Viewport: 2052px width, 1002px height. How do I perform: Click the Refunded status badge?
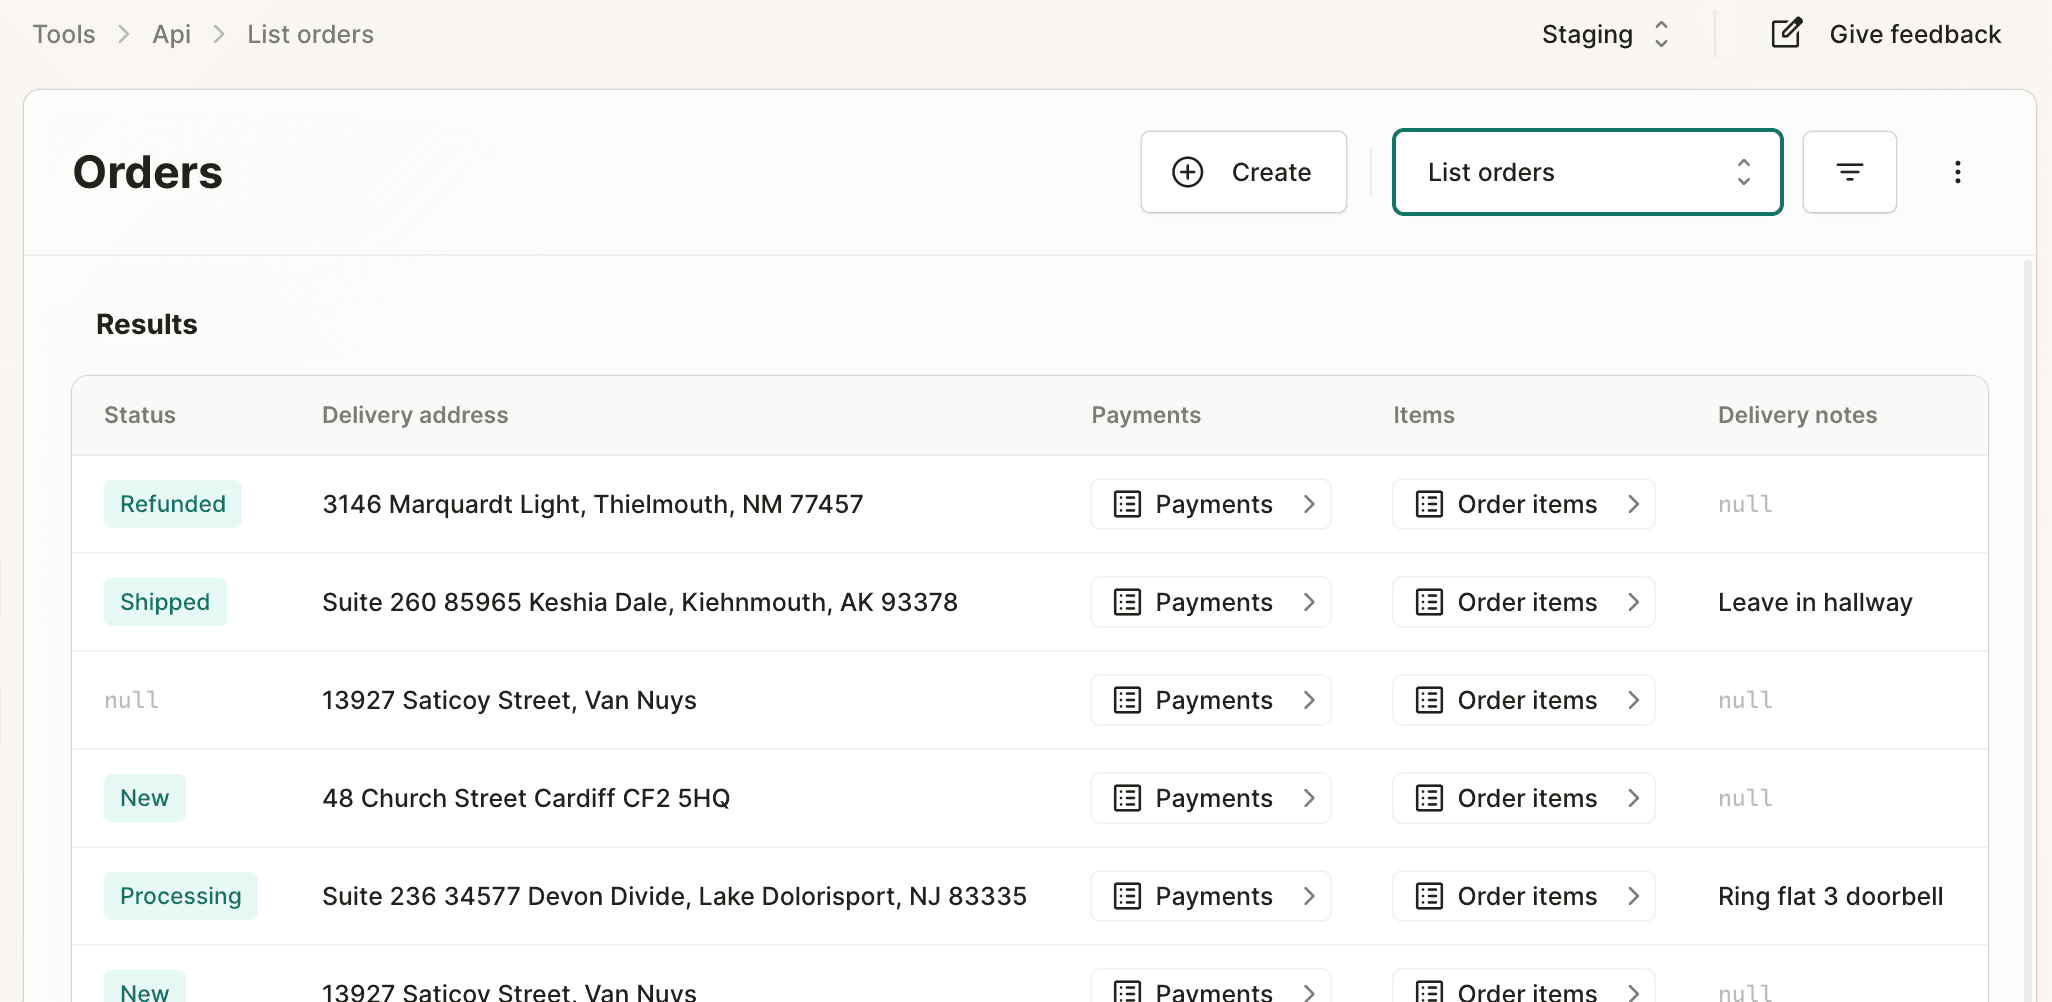click(173, 504)
